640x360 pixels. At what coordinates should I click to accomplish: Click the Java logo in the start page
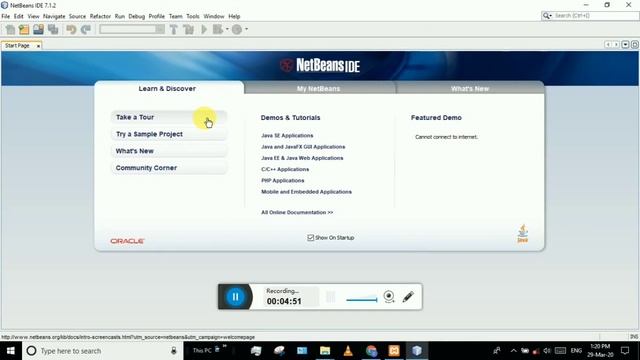523,233
